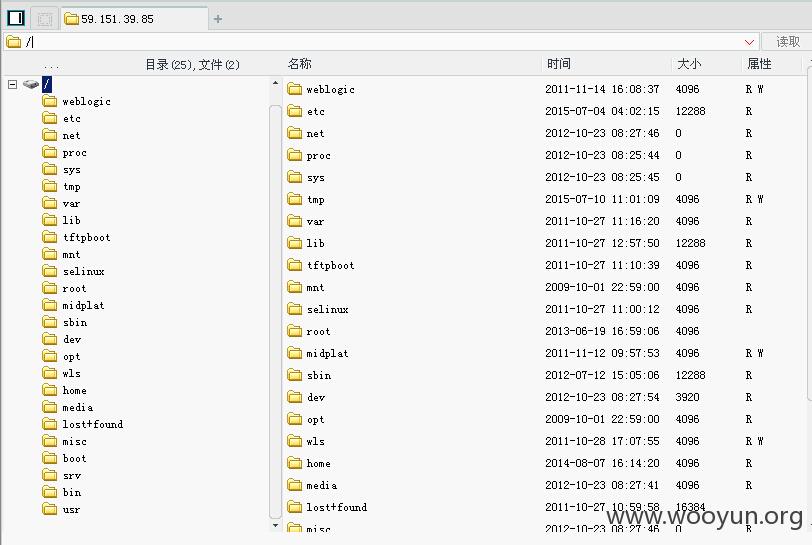Select home row in the file list
This screenshot has height=545, width=812.
tap(544, 464)
